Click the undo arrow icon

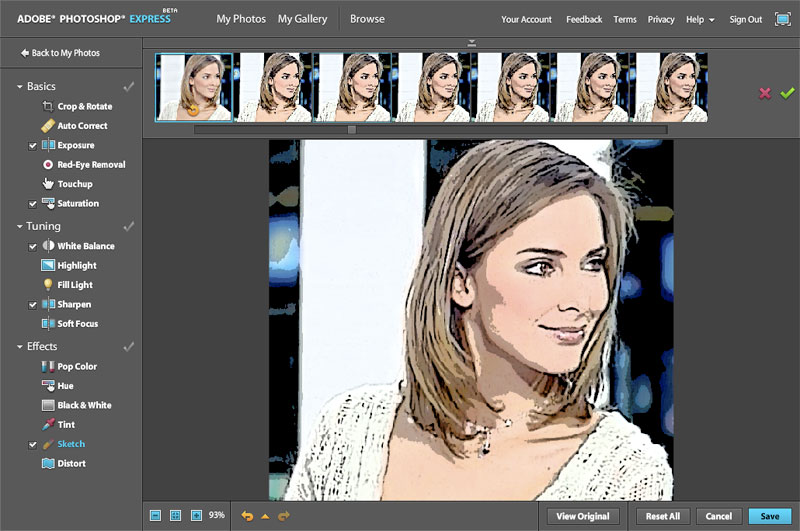click(x=247, y=516)
